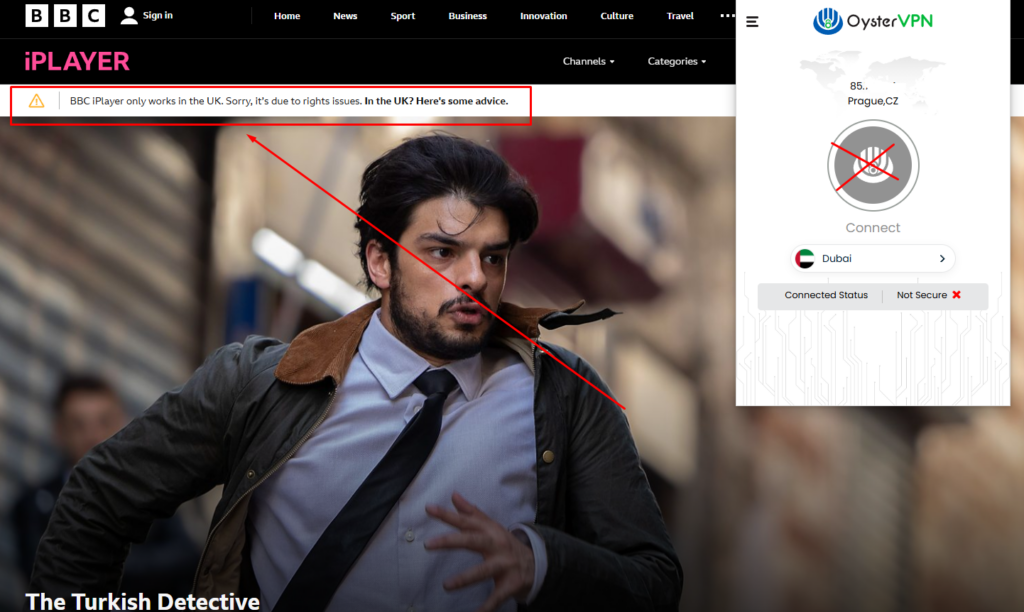Click the Travel link in the top bar
Viewport: 1024px width, 612px height.
tap(680, 16)
